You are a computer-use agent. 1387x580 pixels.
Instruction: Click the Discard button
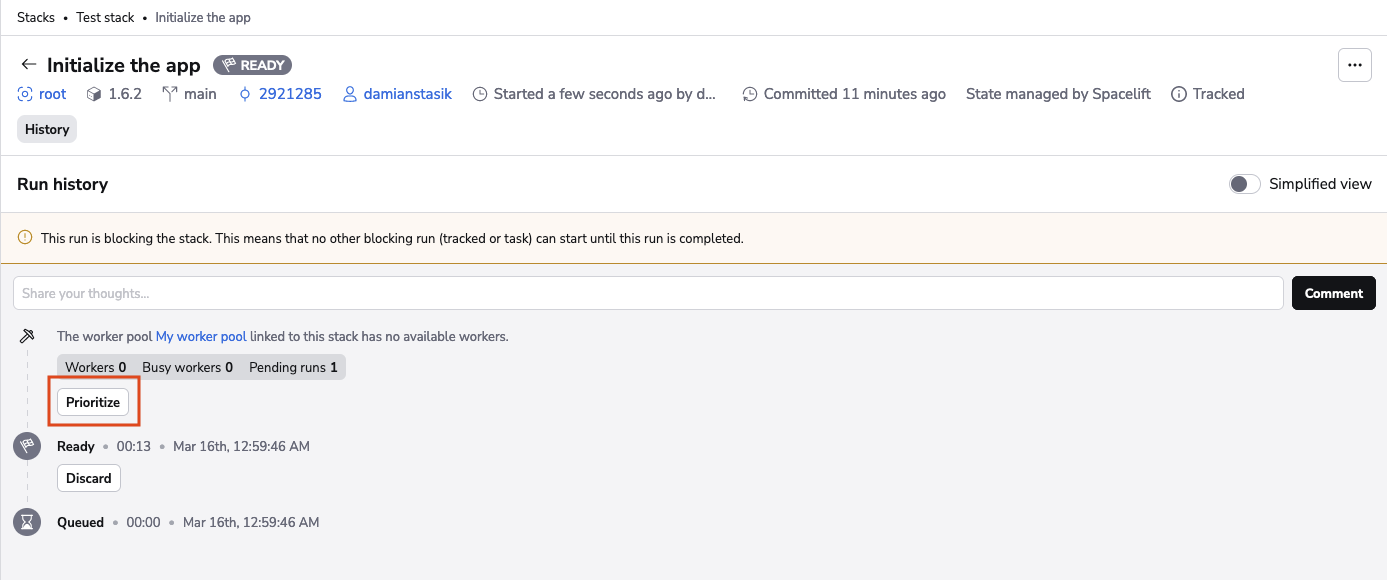[89, 478]
